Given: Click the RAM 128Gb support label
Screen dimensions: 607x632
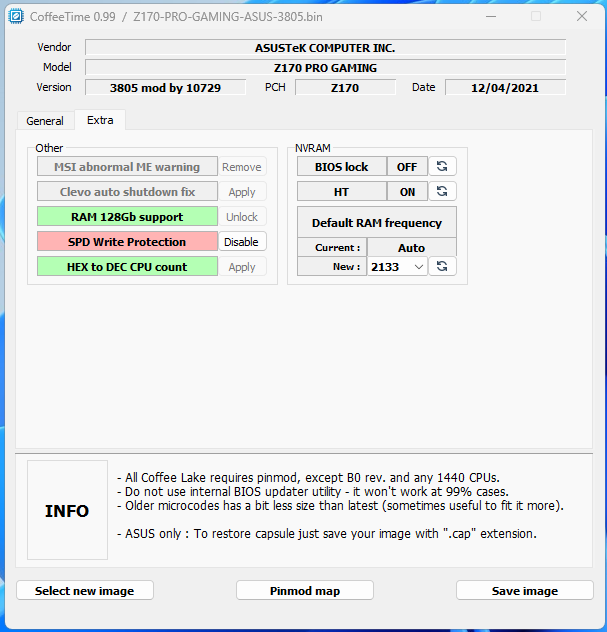Looking at the screenshot, I should point(127,217).
